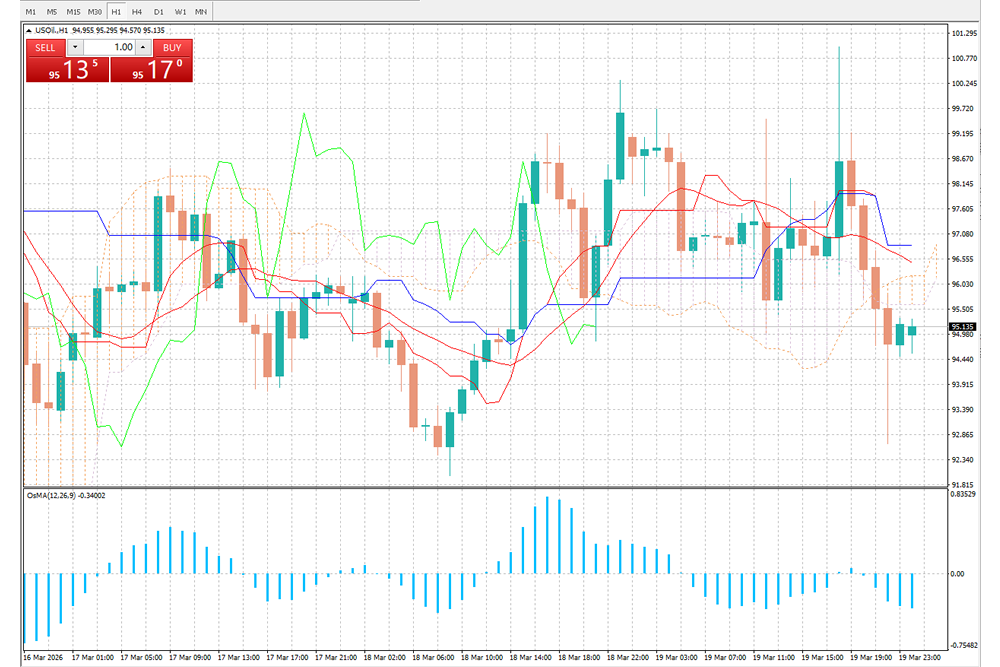The width and height of the screenshot is (1000, 667).
Task: Switch to the M1 timeframe
Action: 30,11
